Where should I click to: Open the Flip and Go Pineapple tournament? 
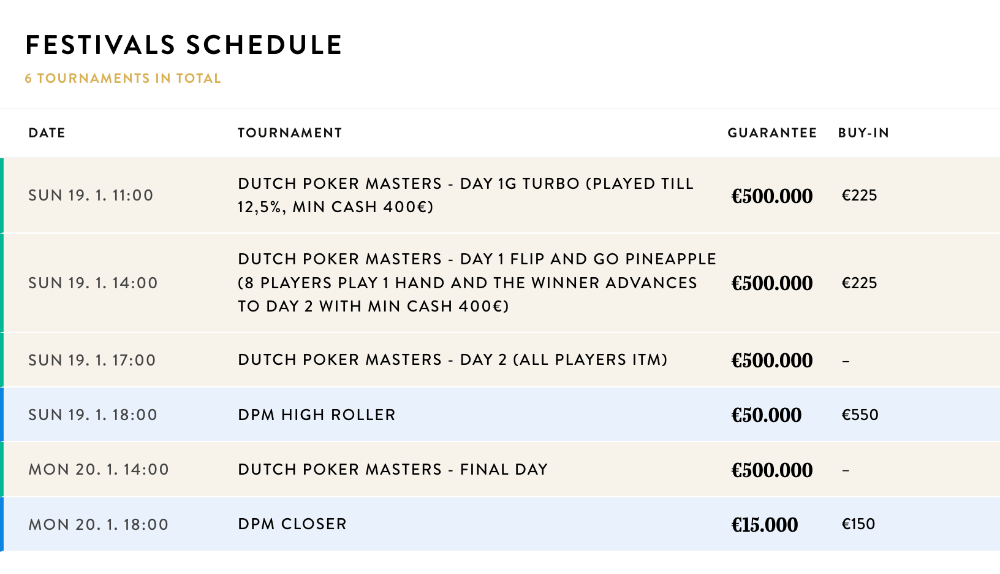[500, 283]
